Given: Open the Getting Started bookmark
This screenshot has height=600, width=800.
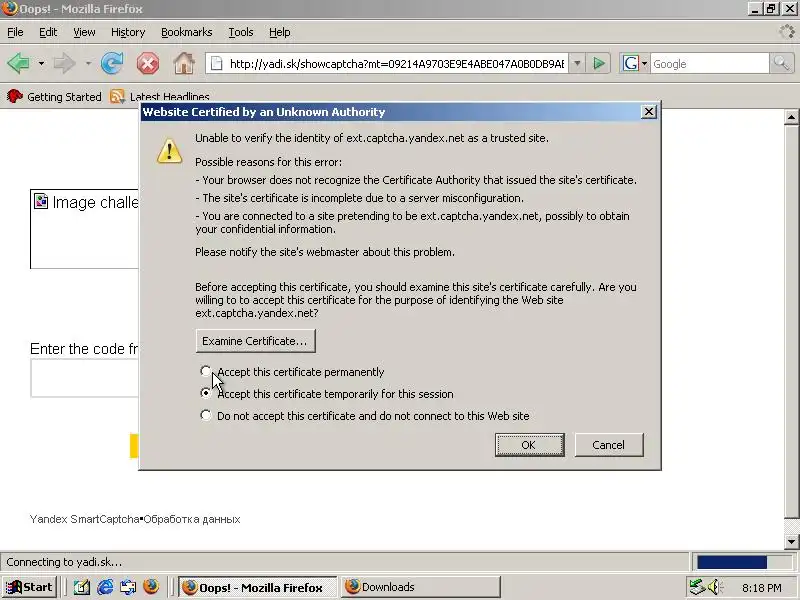Looking at the screenshot, I should click(54, 96).
